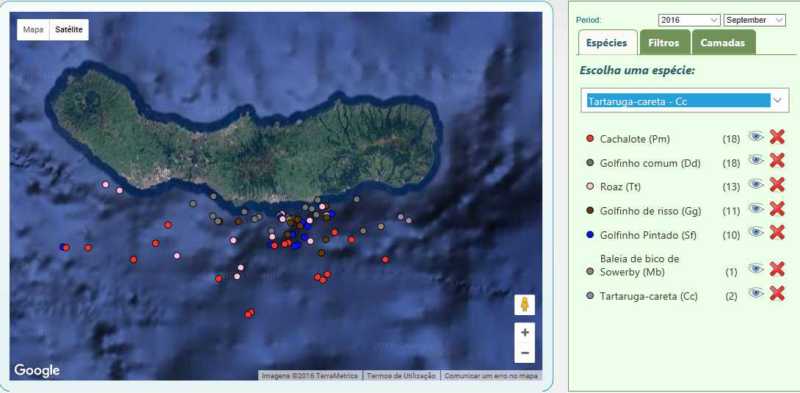Open Termos de Utilização link
This screenshot has width=800, height=393.
402,376
